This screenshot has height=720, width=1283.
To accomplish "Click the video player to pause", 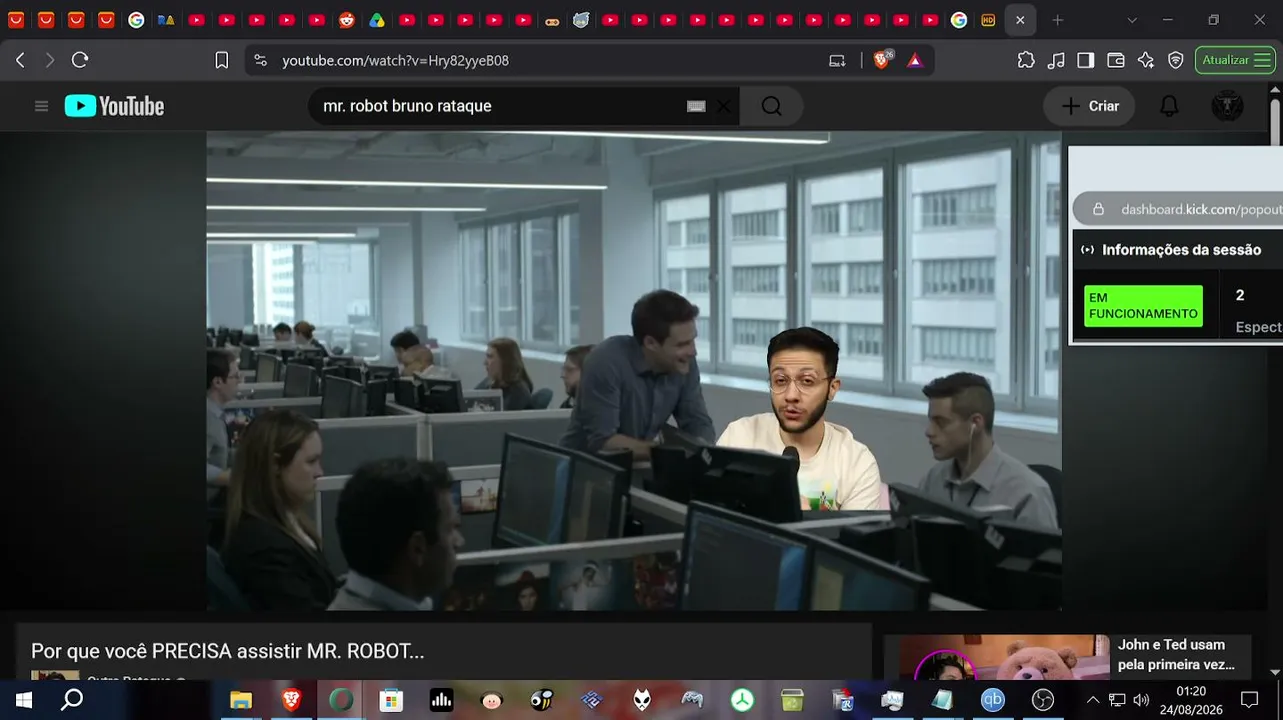I will [x=634, y=370].
